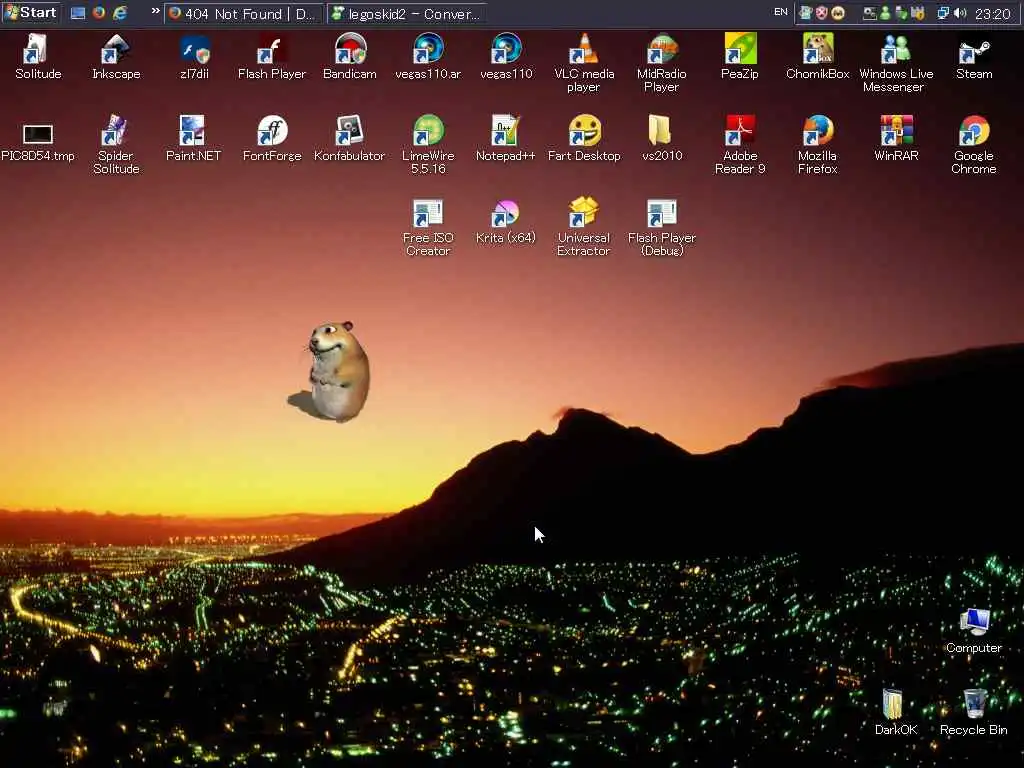Expand the quick launch overflow chevron
This screenshot has width=1024, height=768.
(x=155, y=11)
